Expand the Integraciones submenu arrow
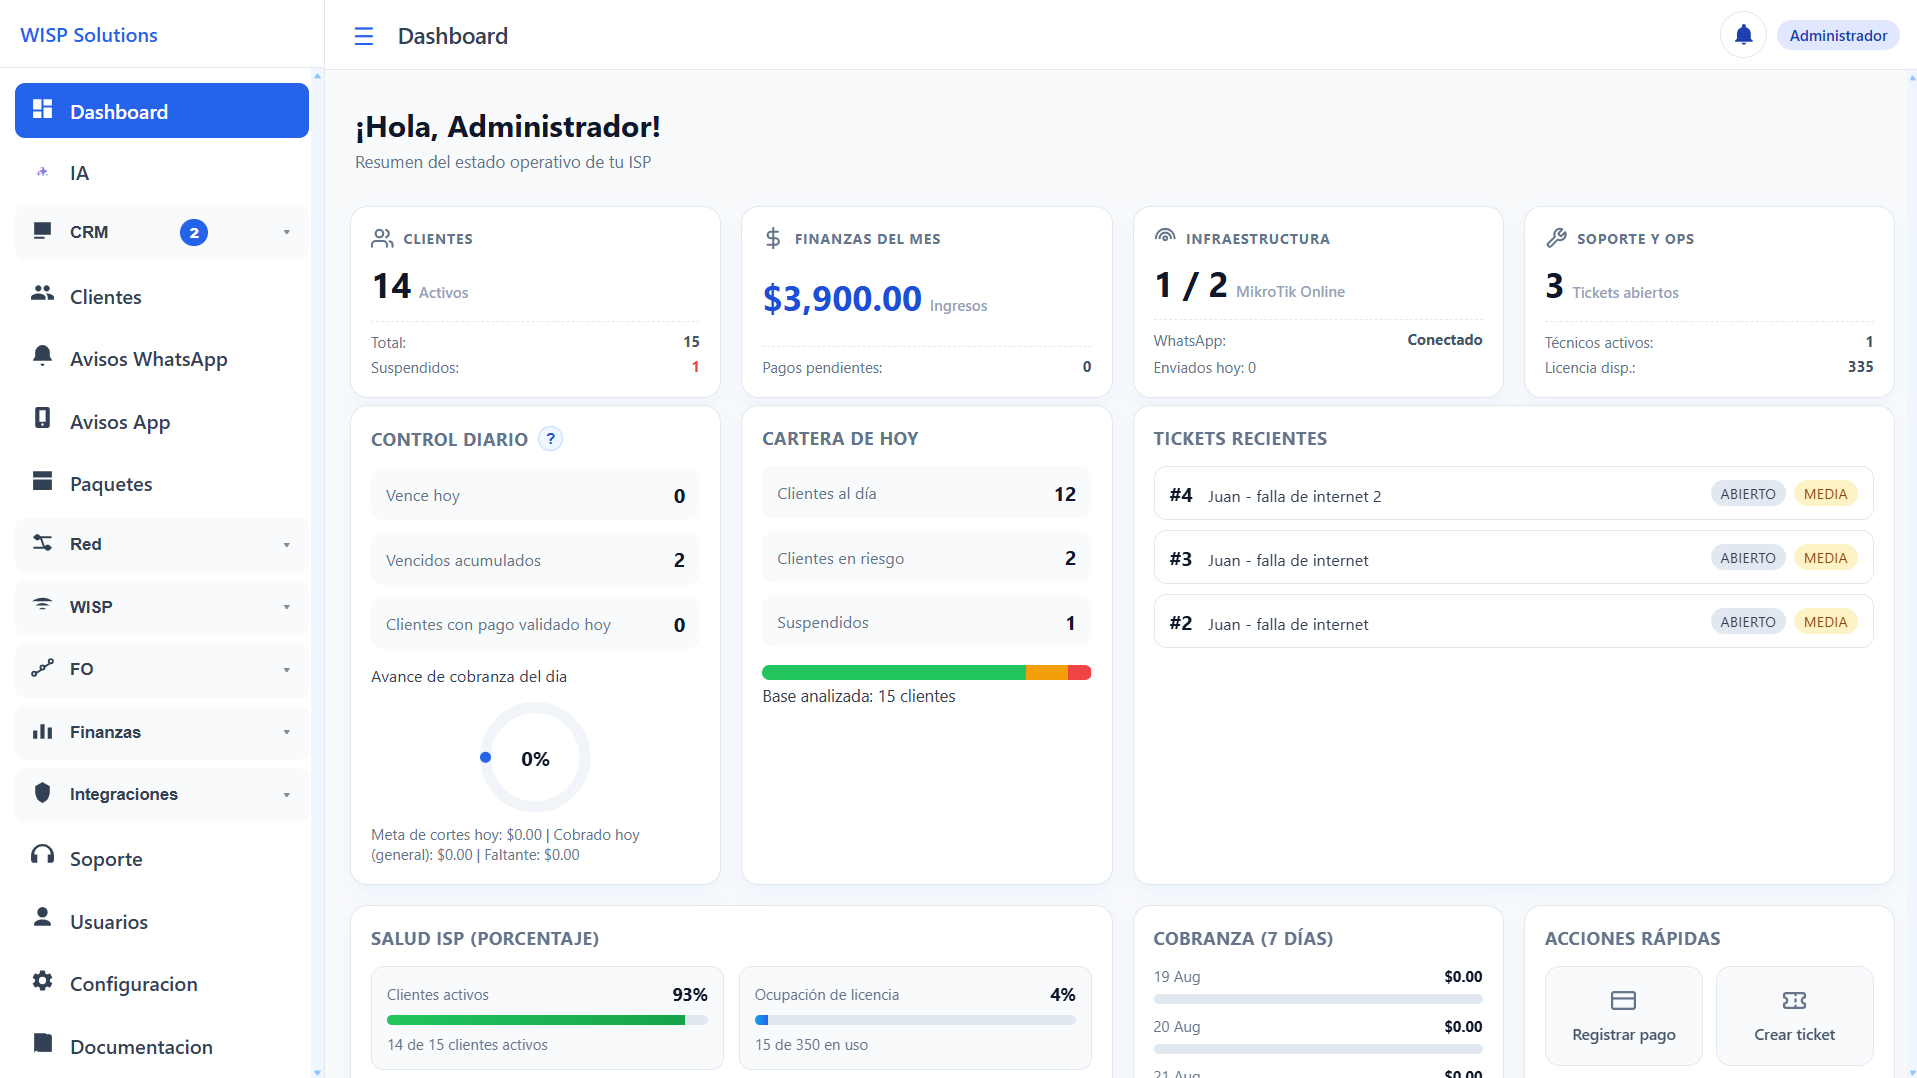Viewport: 1917px width, 1078px height. (286, 795)
